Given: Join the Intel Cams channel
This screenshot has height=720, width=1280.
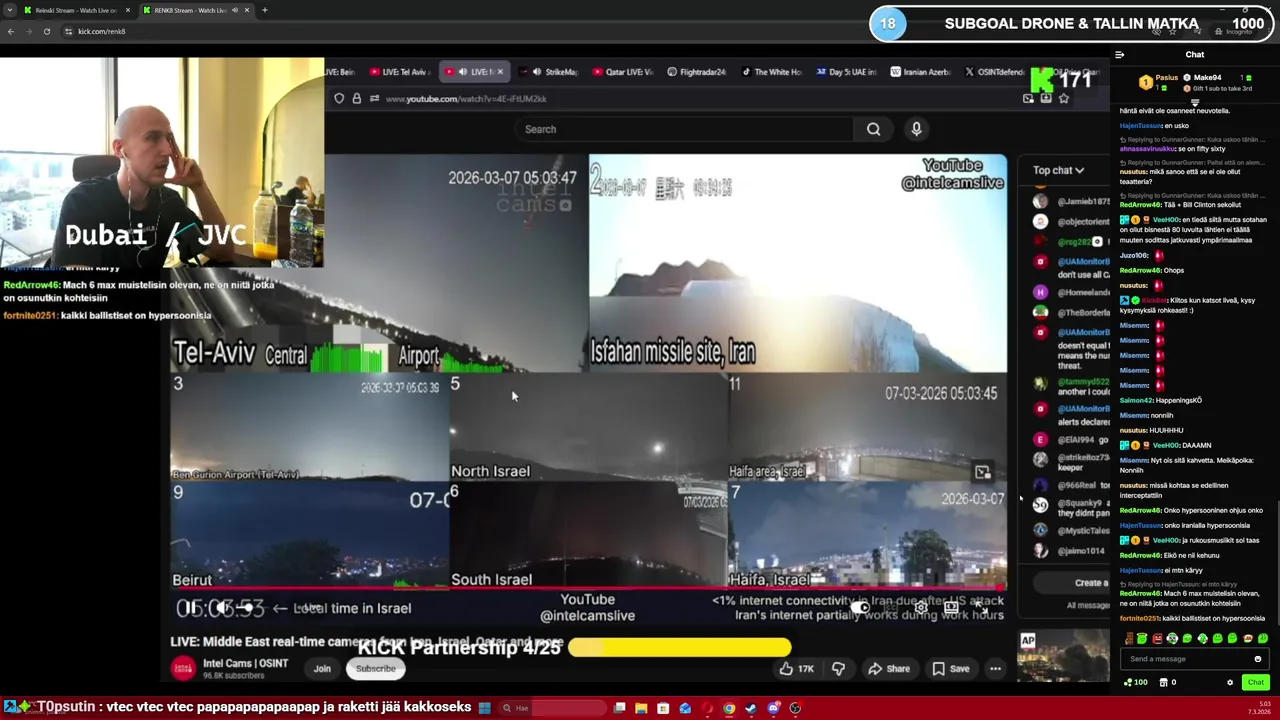Looking at the screenshot, I should 322,669.
